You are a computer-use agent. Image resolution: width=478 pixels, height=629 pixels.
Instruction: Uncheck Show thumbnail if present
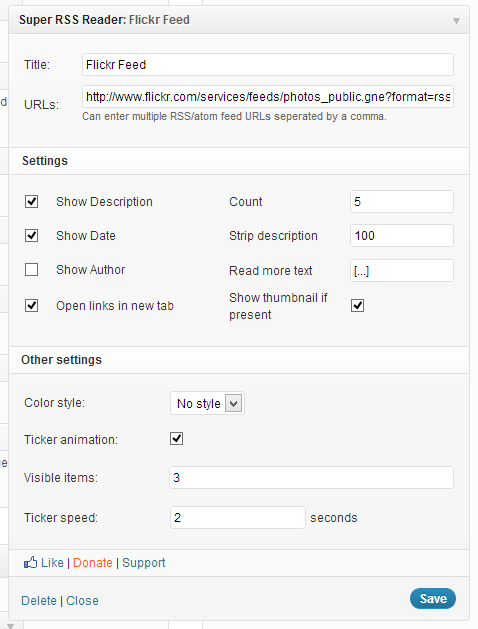[x=357, y=306]
